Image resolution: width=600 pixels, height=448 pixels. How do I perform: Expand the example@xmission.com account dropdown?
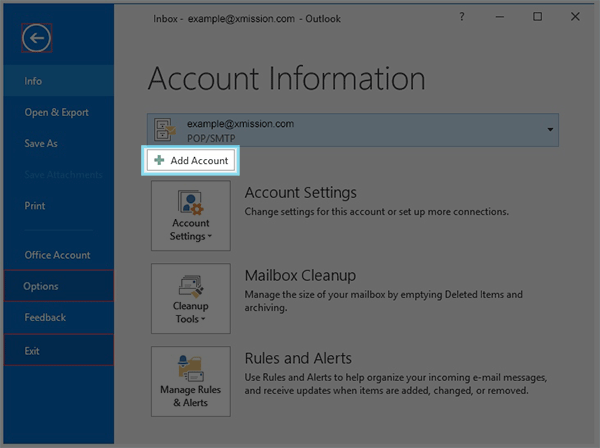tap(550, 129)
